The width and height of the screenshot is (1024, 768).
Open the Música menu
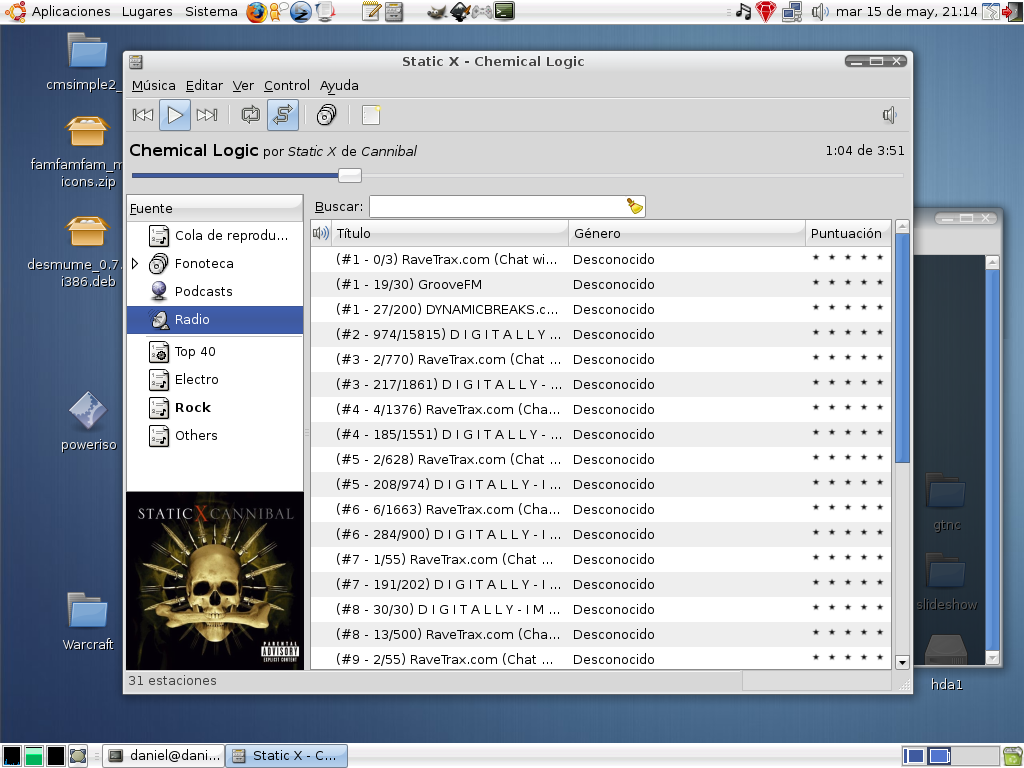153,86
